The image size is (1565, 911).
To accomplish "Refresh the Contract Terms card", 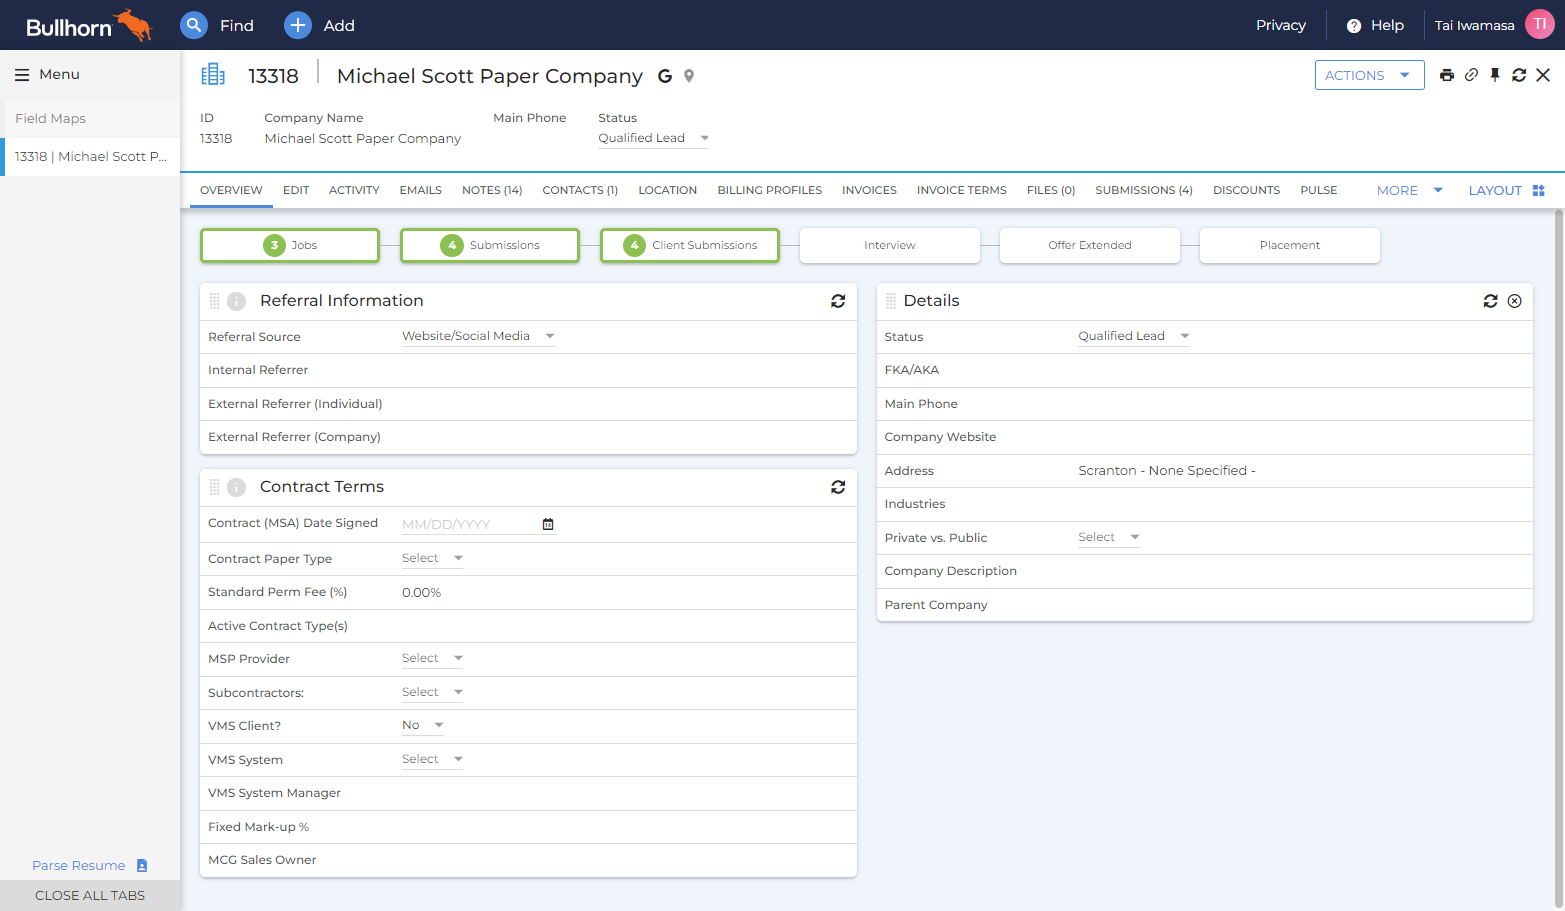I will tap(838, 487).
